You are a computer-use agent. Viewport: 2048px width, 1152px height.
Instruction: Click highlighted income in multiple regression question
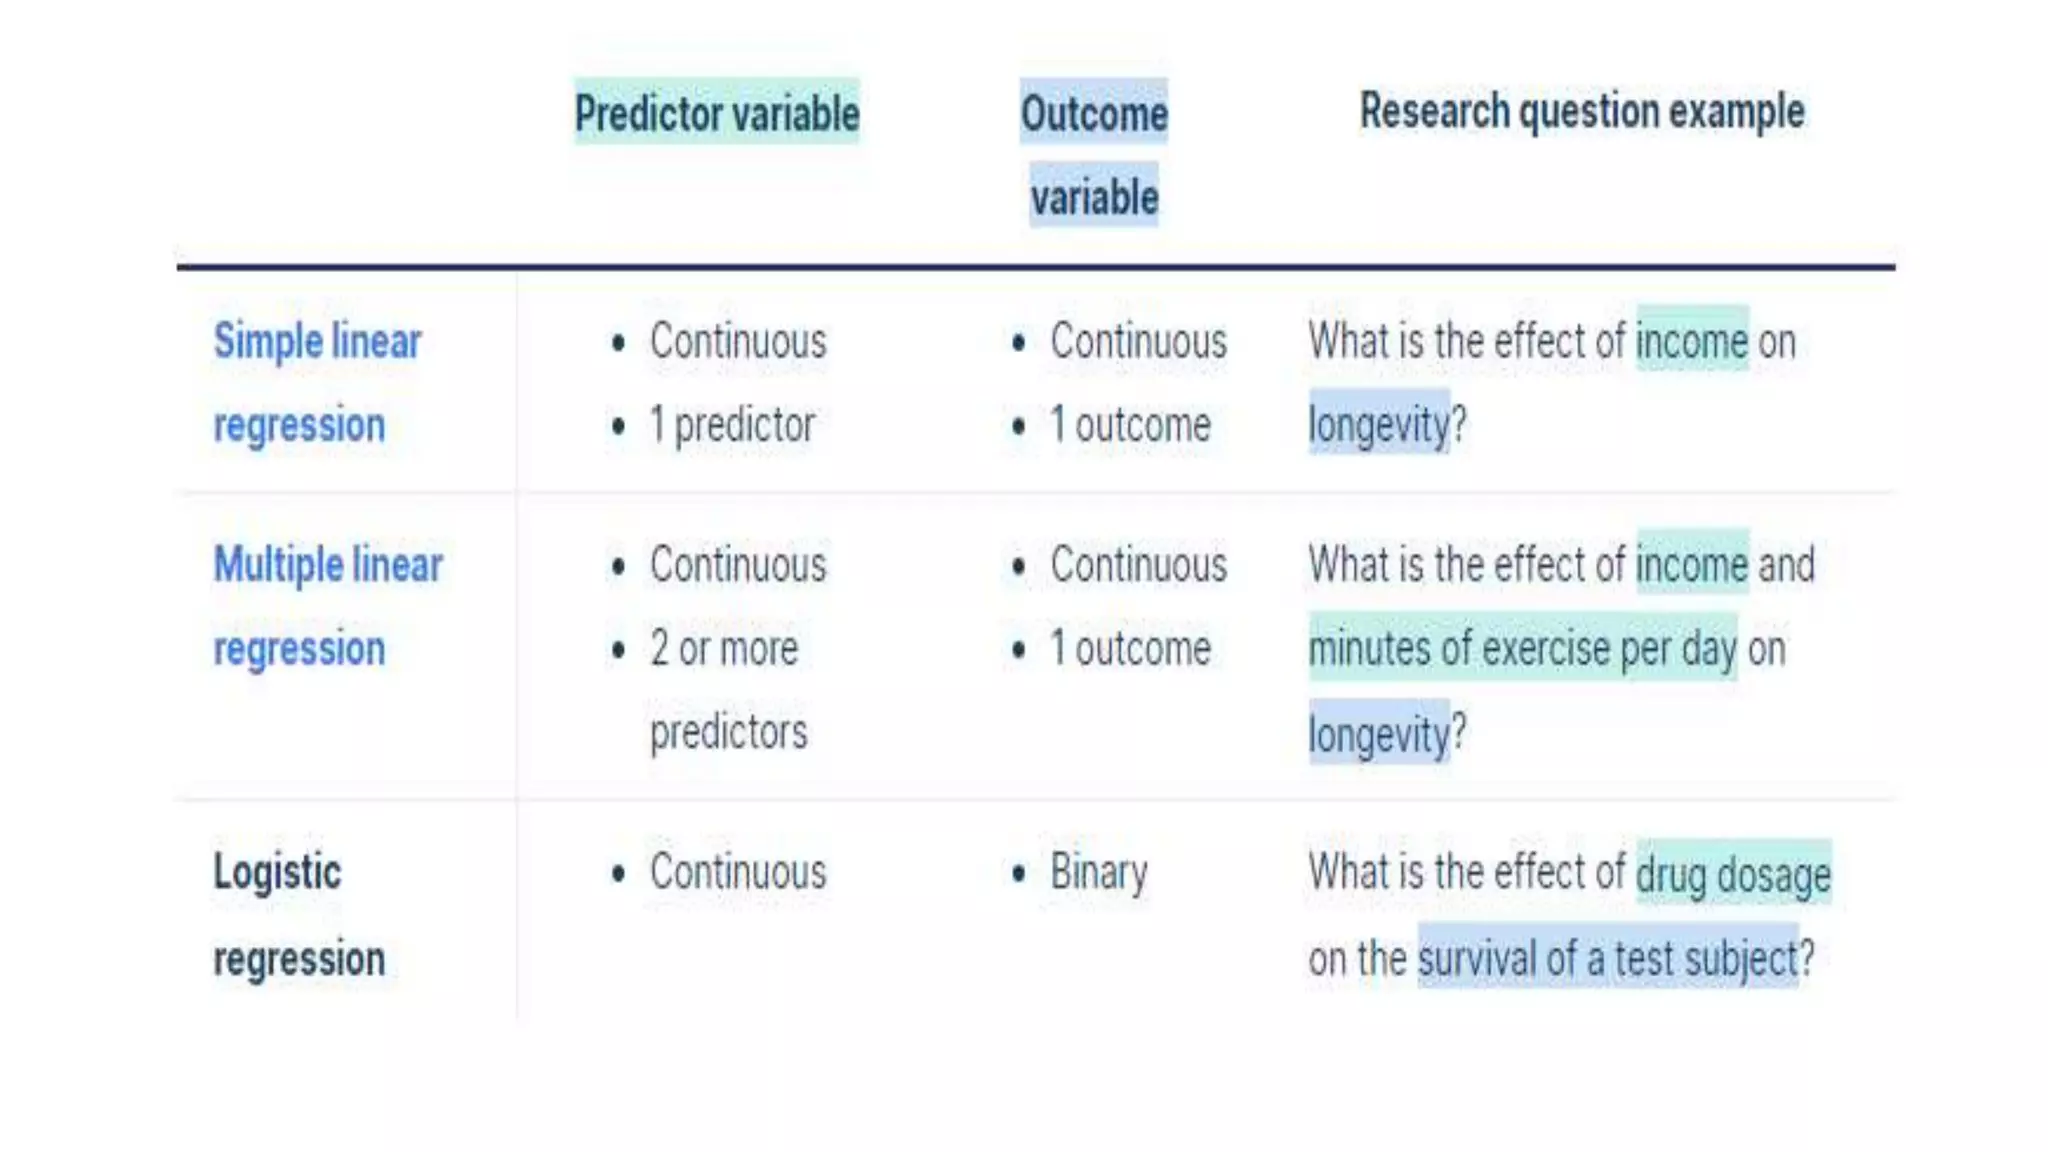[x=1691, y=565]
